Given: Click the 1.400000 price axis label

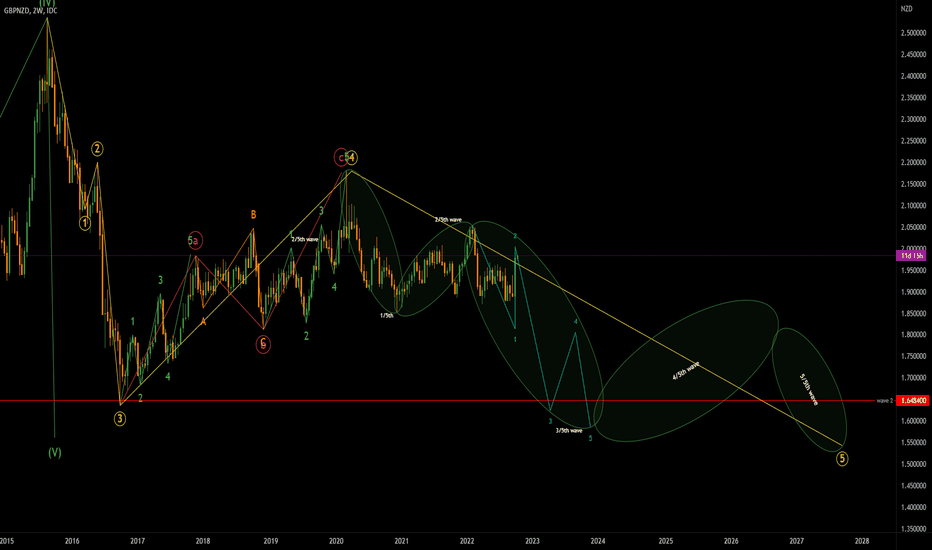Looking at the screenshot, I should click(x=913, y=507).
